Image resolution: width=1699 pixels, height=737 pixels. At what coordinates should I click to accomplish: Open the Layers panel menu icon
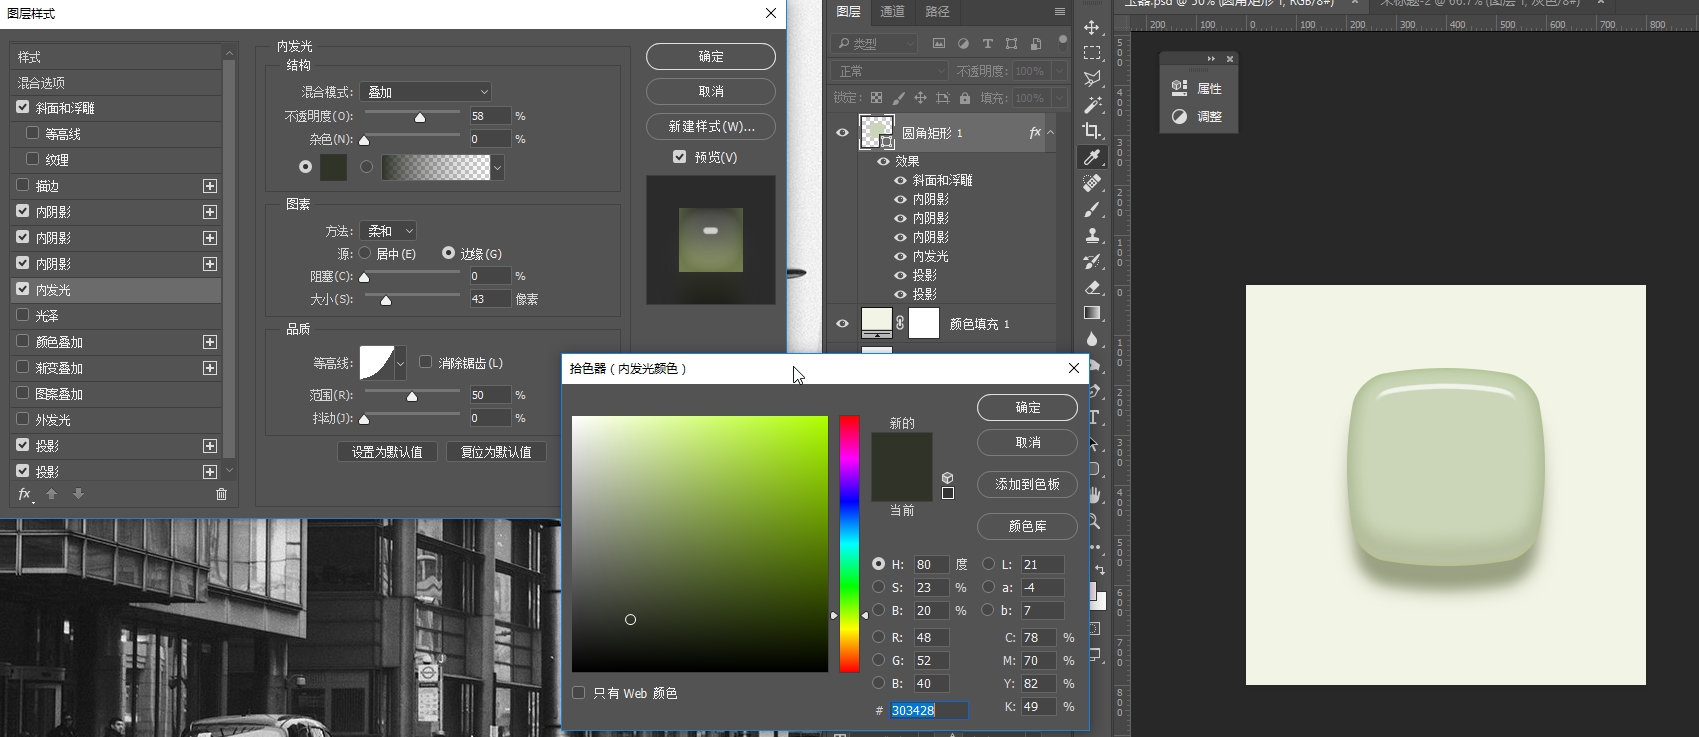1059,12
